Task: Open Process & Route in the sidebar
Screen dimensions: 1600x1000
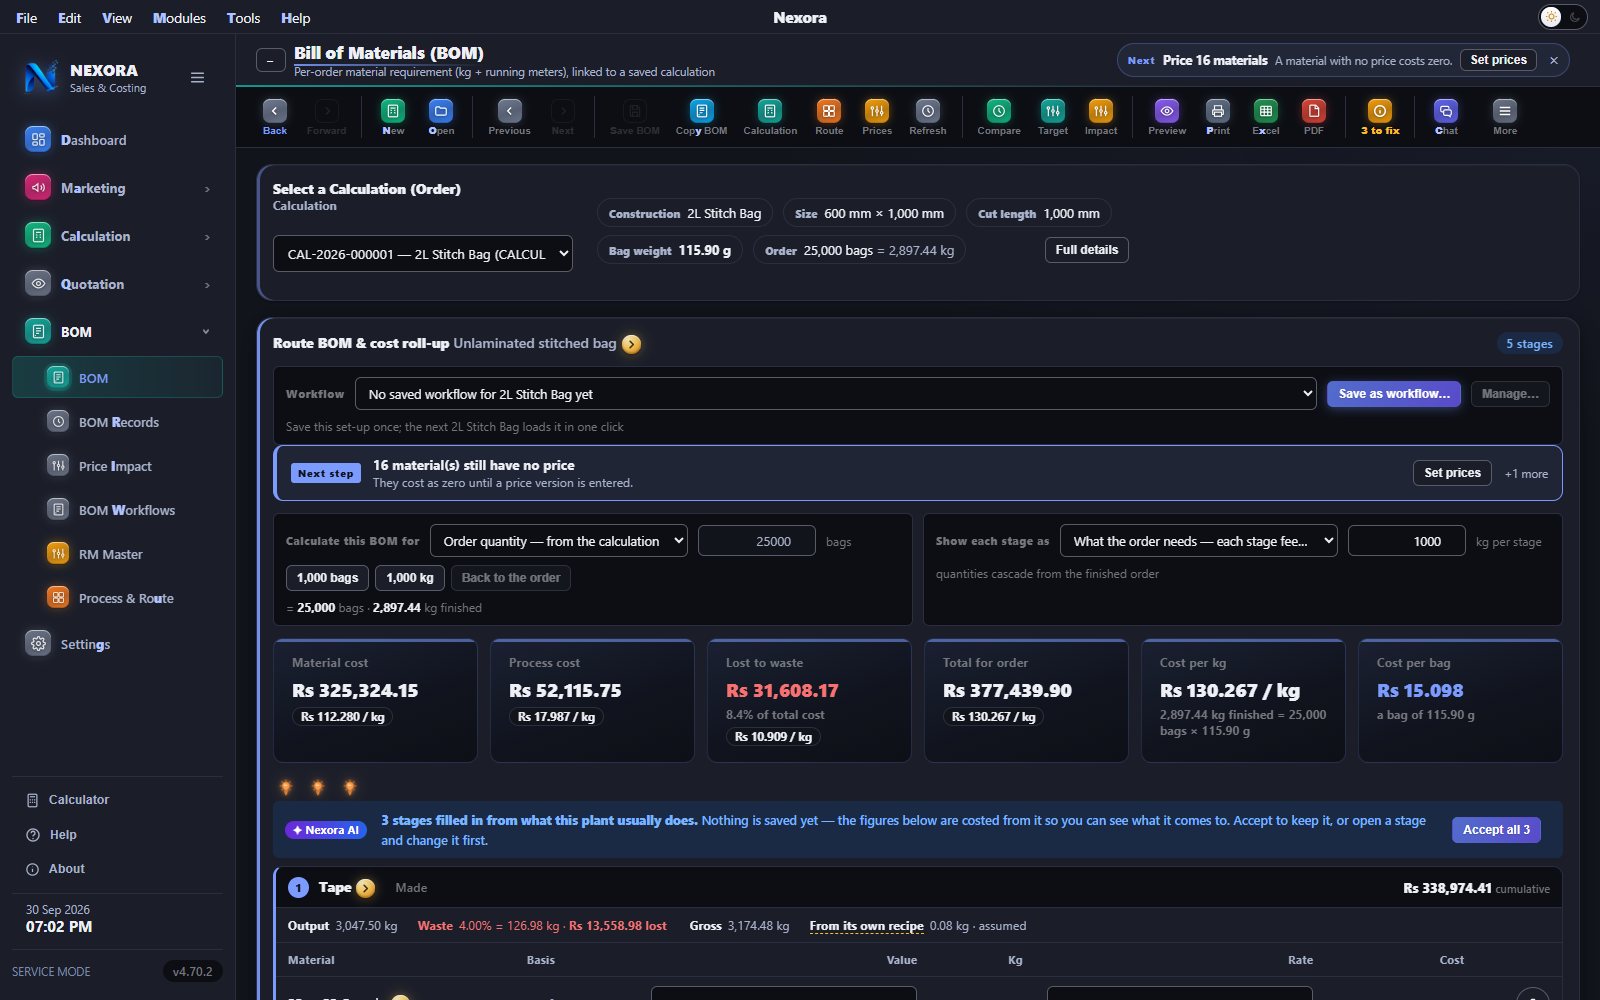Action: pyautogui.click(x=117, y=598)
